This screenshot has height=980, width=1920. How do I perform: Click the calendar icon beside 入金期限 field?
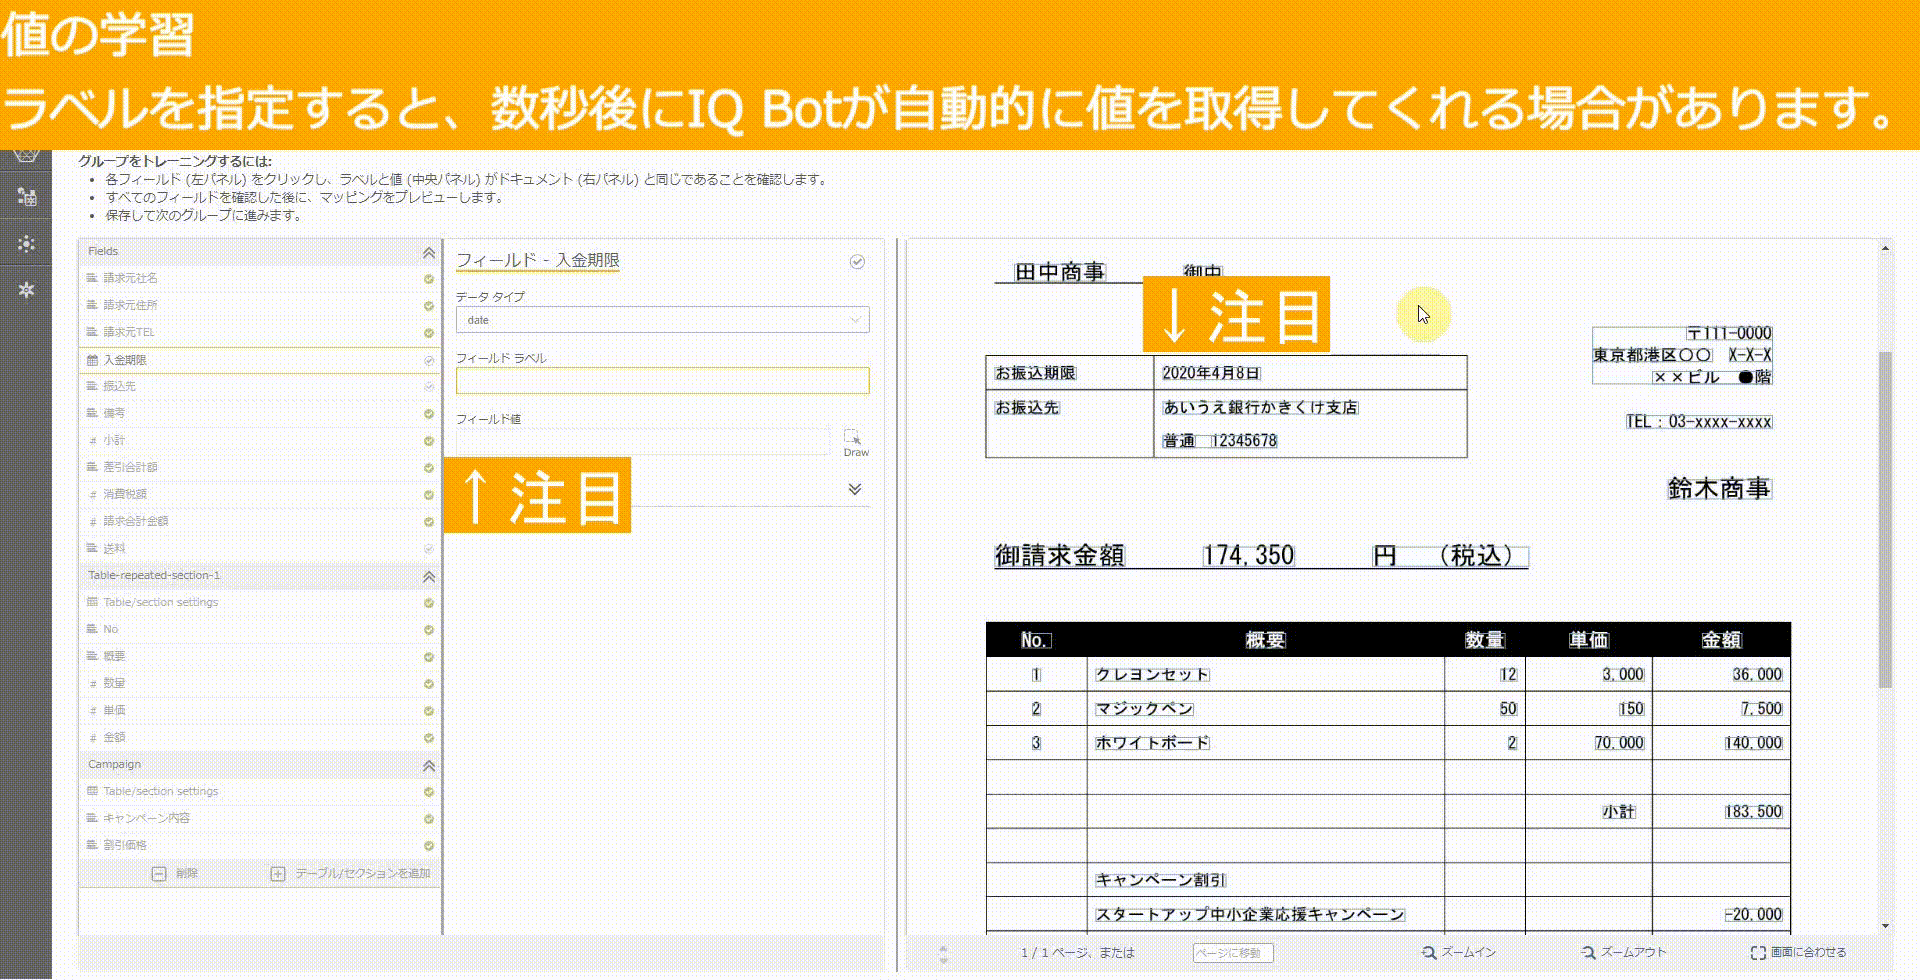[x=90, y=359]
